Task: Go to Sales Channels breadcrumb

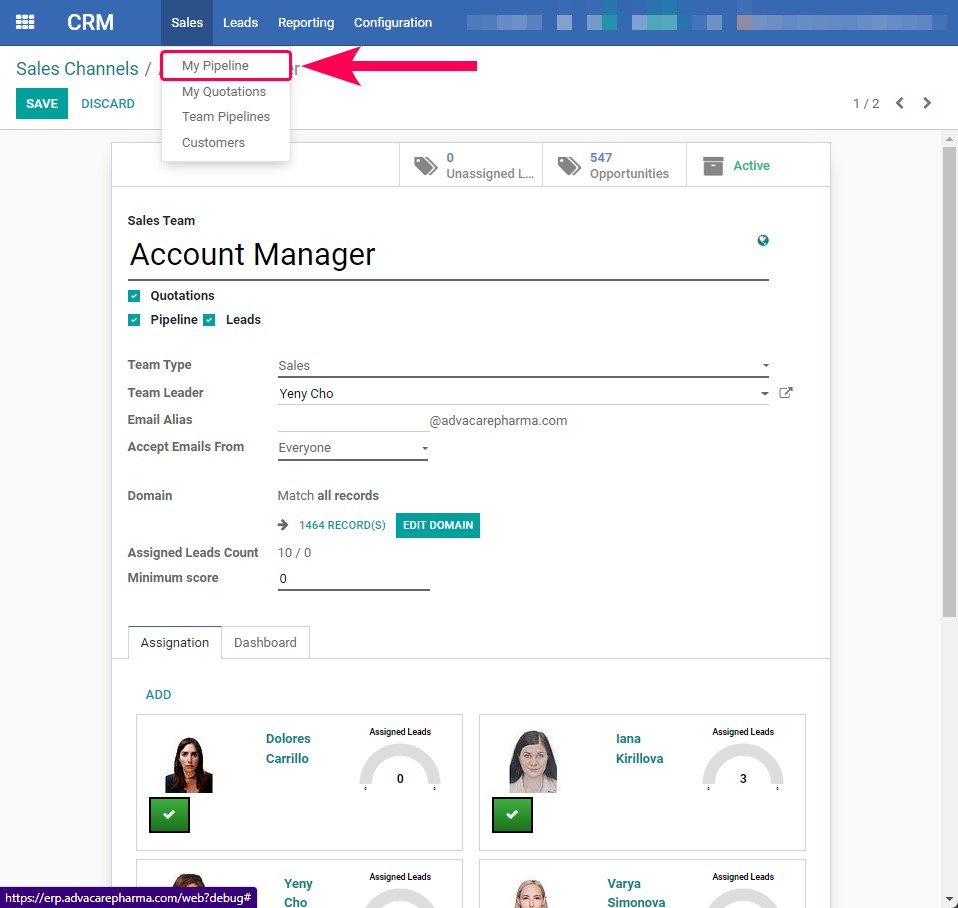Action: point(78,68)
